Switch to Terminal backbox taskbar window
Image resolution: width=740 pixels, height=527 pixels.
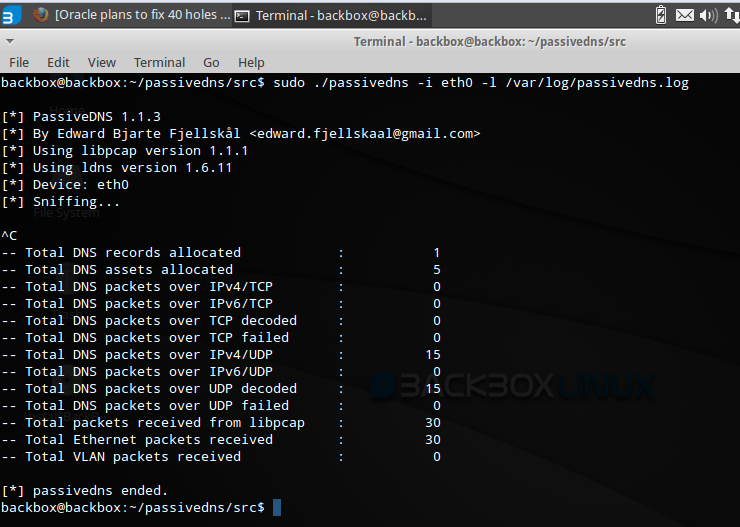(x=332, y=15)
